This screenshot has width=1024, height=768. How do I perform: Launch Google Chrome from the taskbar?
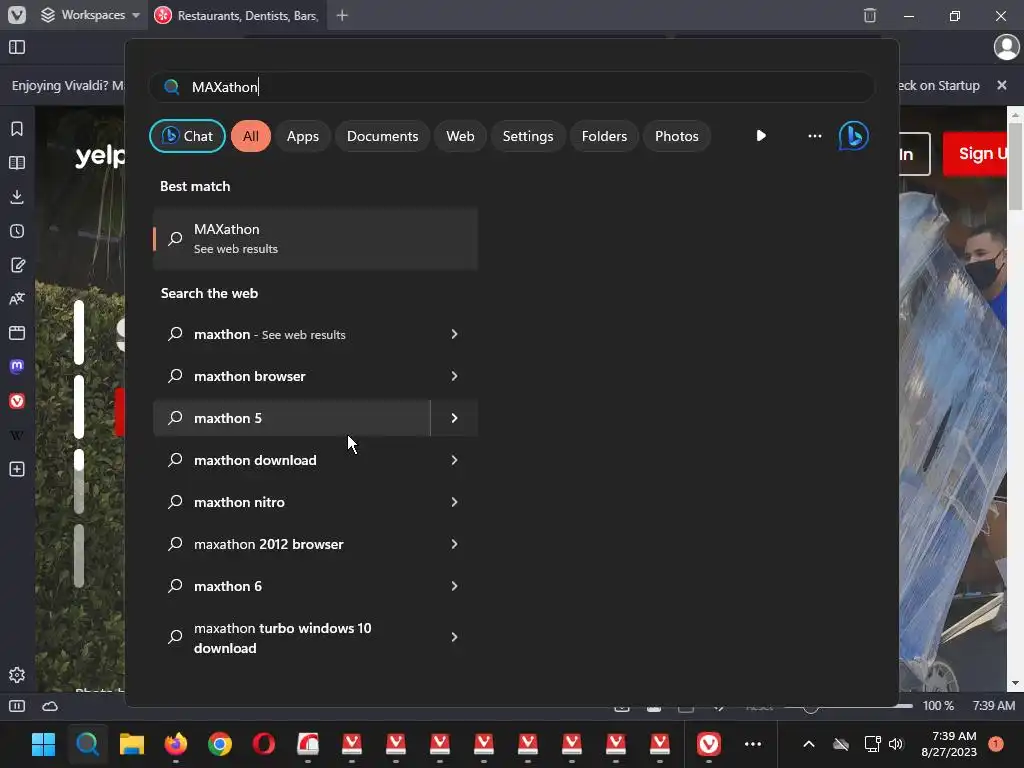(x=219, y=744)
